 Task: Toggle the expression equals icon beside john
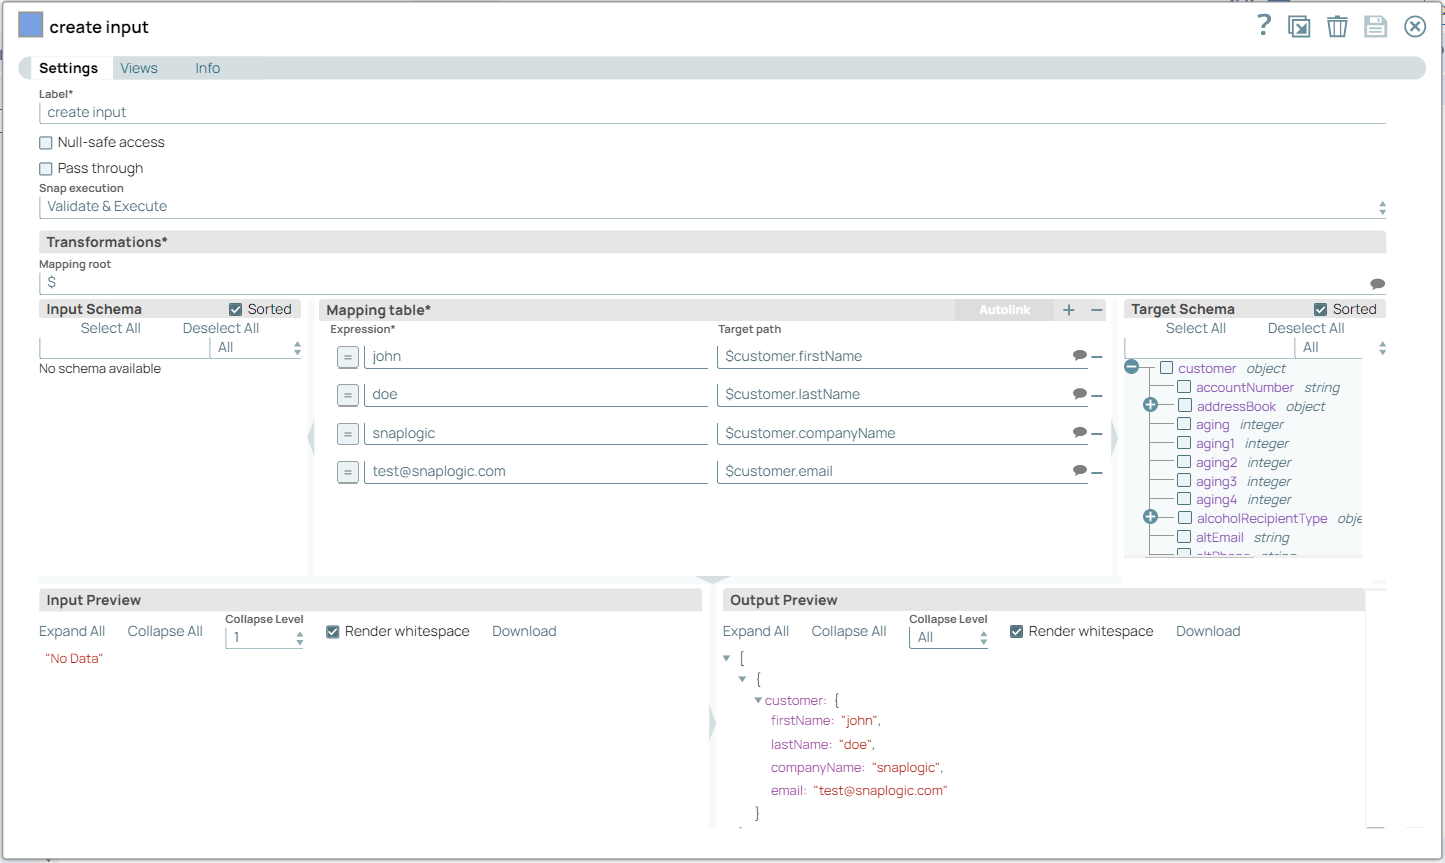(x=347, y=356)
